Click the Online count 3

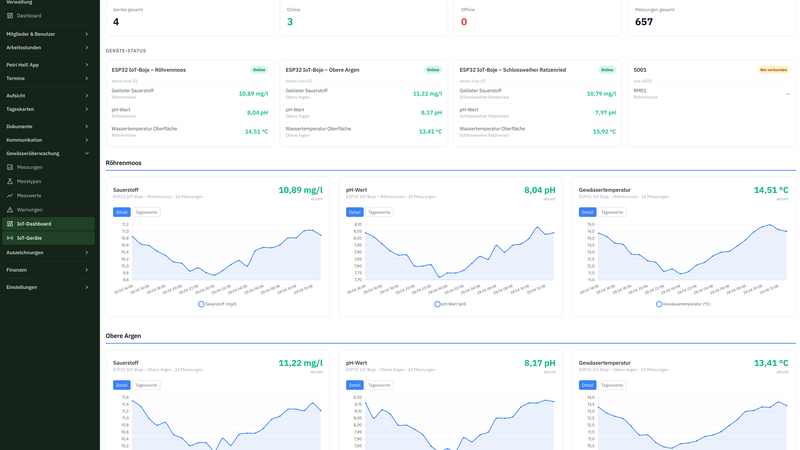[x=290, y=22]
